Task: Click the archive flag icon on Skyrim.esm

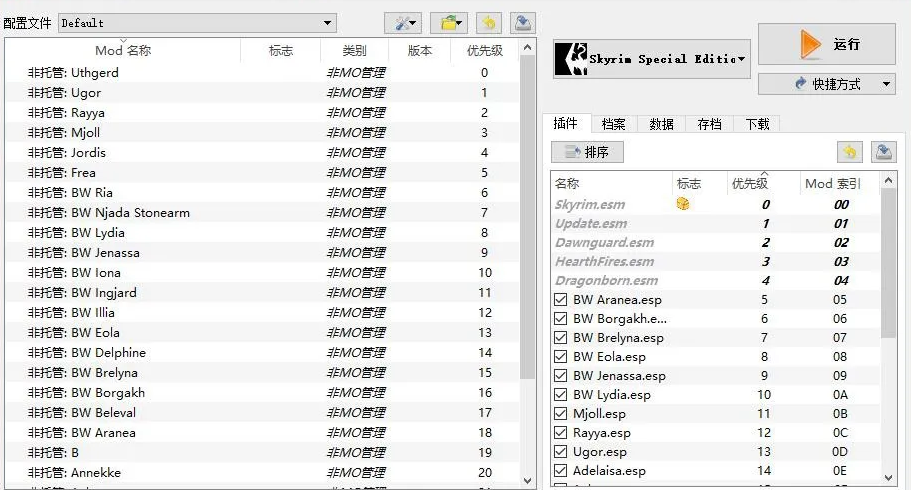Action: click(x=683, y=204)
